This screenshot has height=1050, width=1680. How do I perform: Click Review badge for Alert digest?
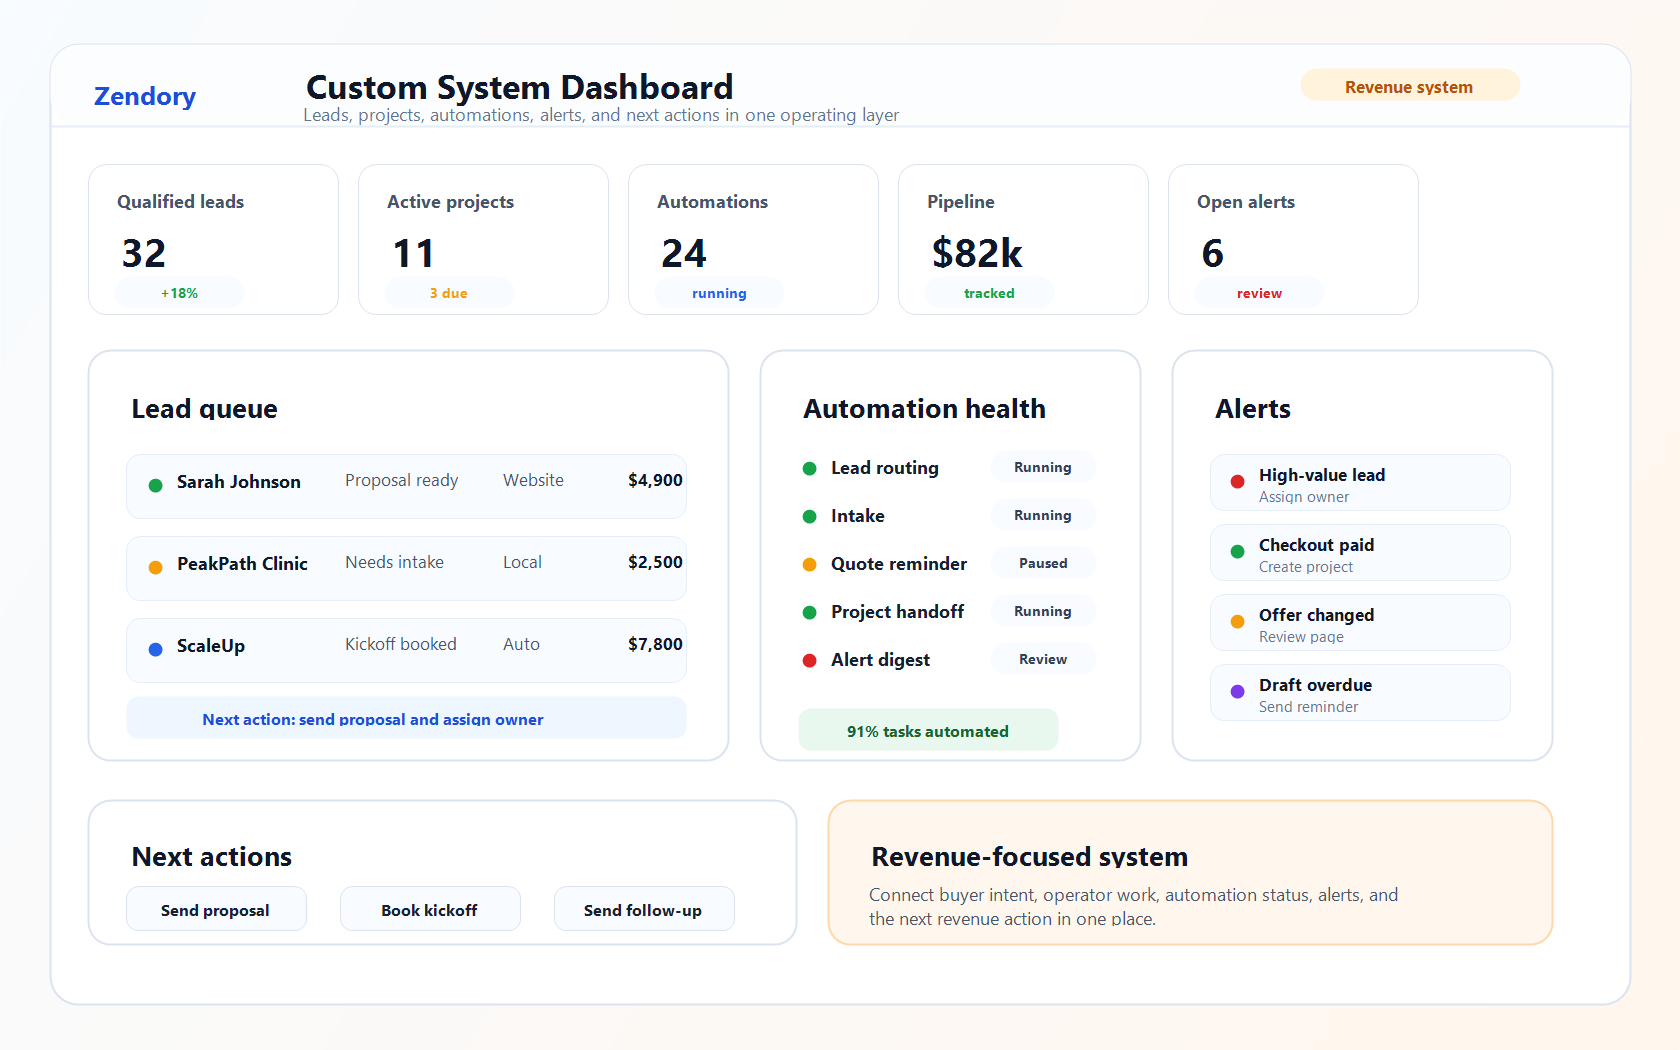click(x=1043, y=659)
